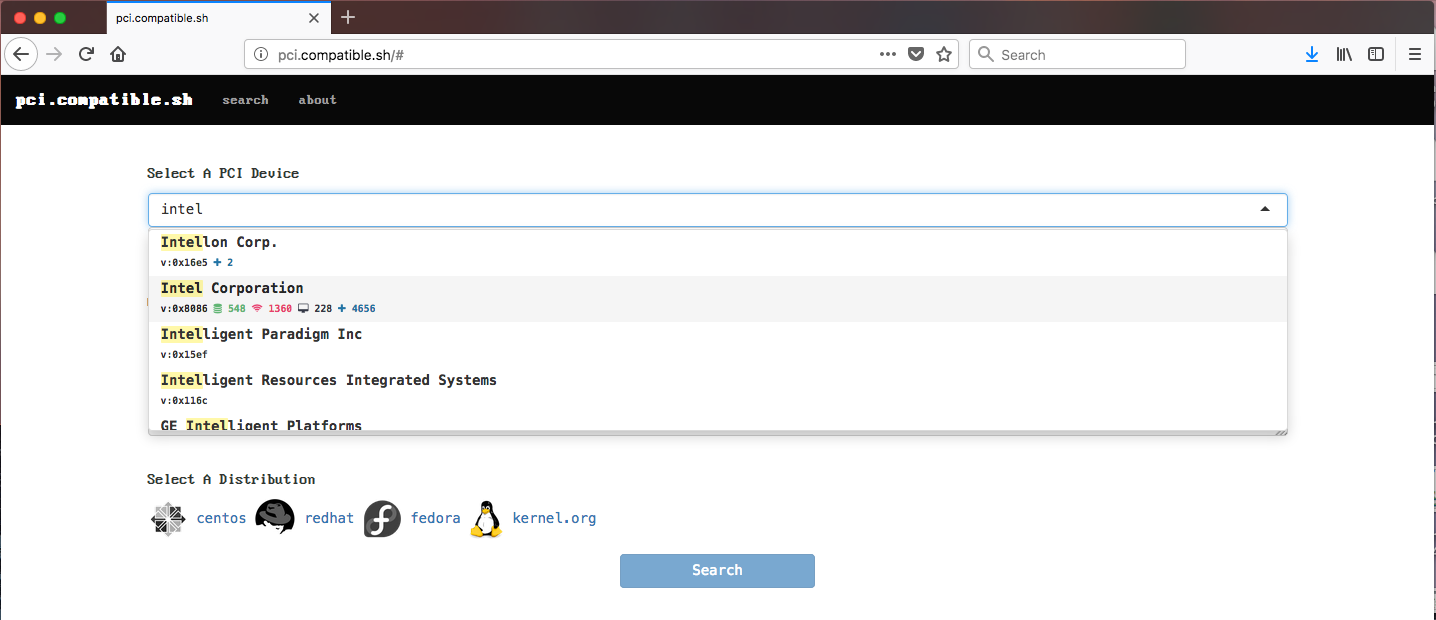Choose the redhat distribution link

(329, 518)
